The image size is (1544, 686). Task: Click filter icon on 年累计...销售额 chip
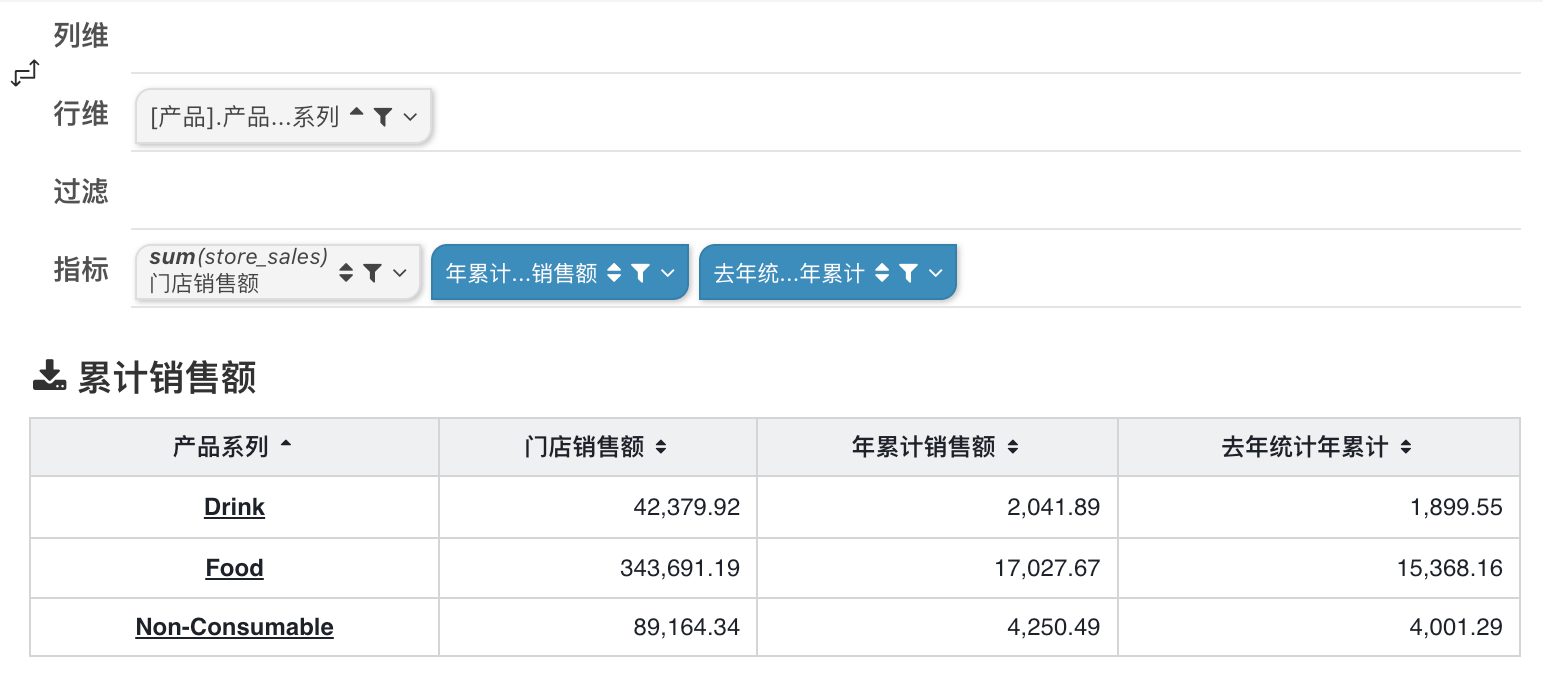click(x=641, y=273)
